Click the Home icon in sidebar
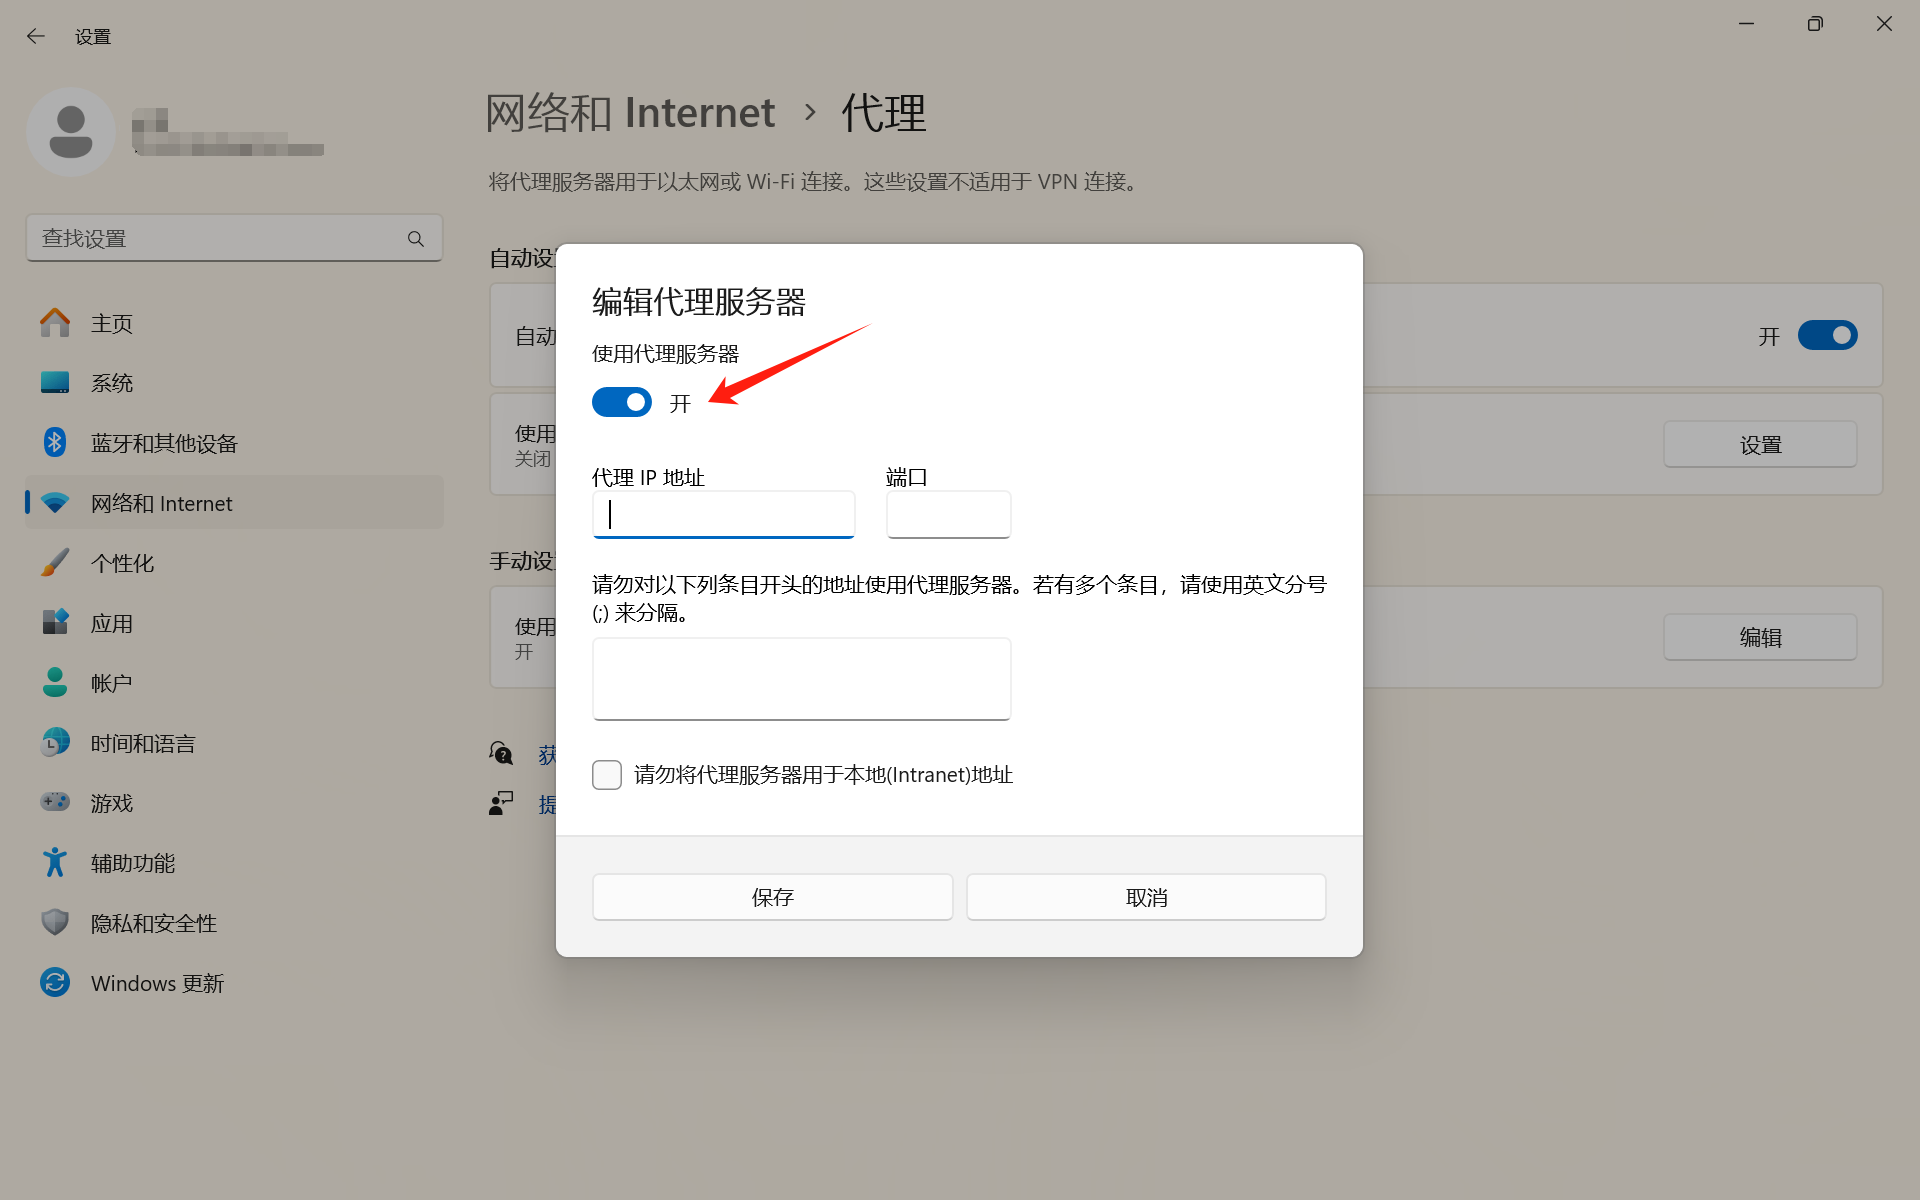Image resolution: width=1920 pixels, height=1200 pixels. coord(55,323)
